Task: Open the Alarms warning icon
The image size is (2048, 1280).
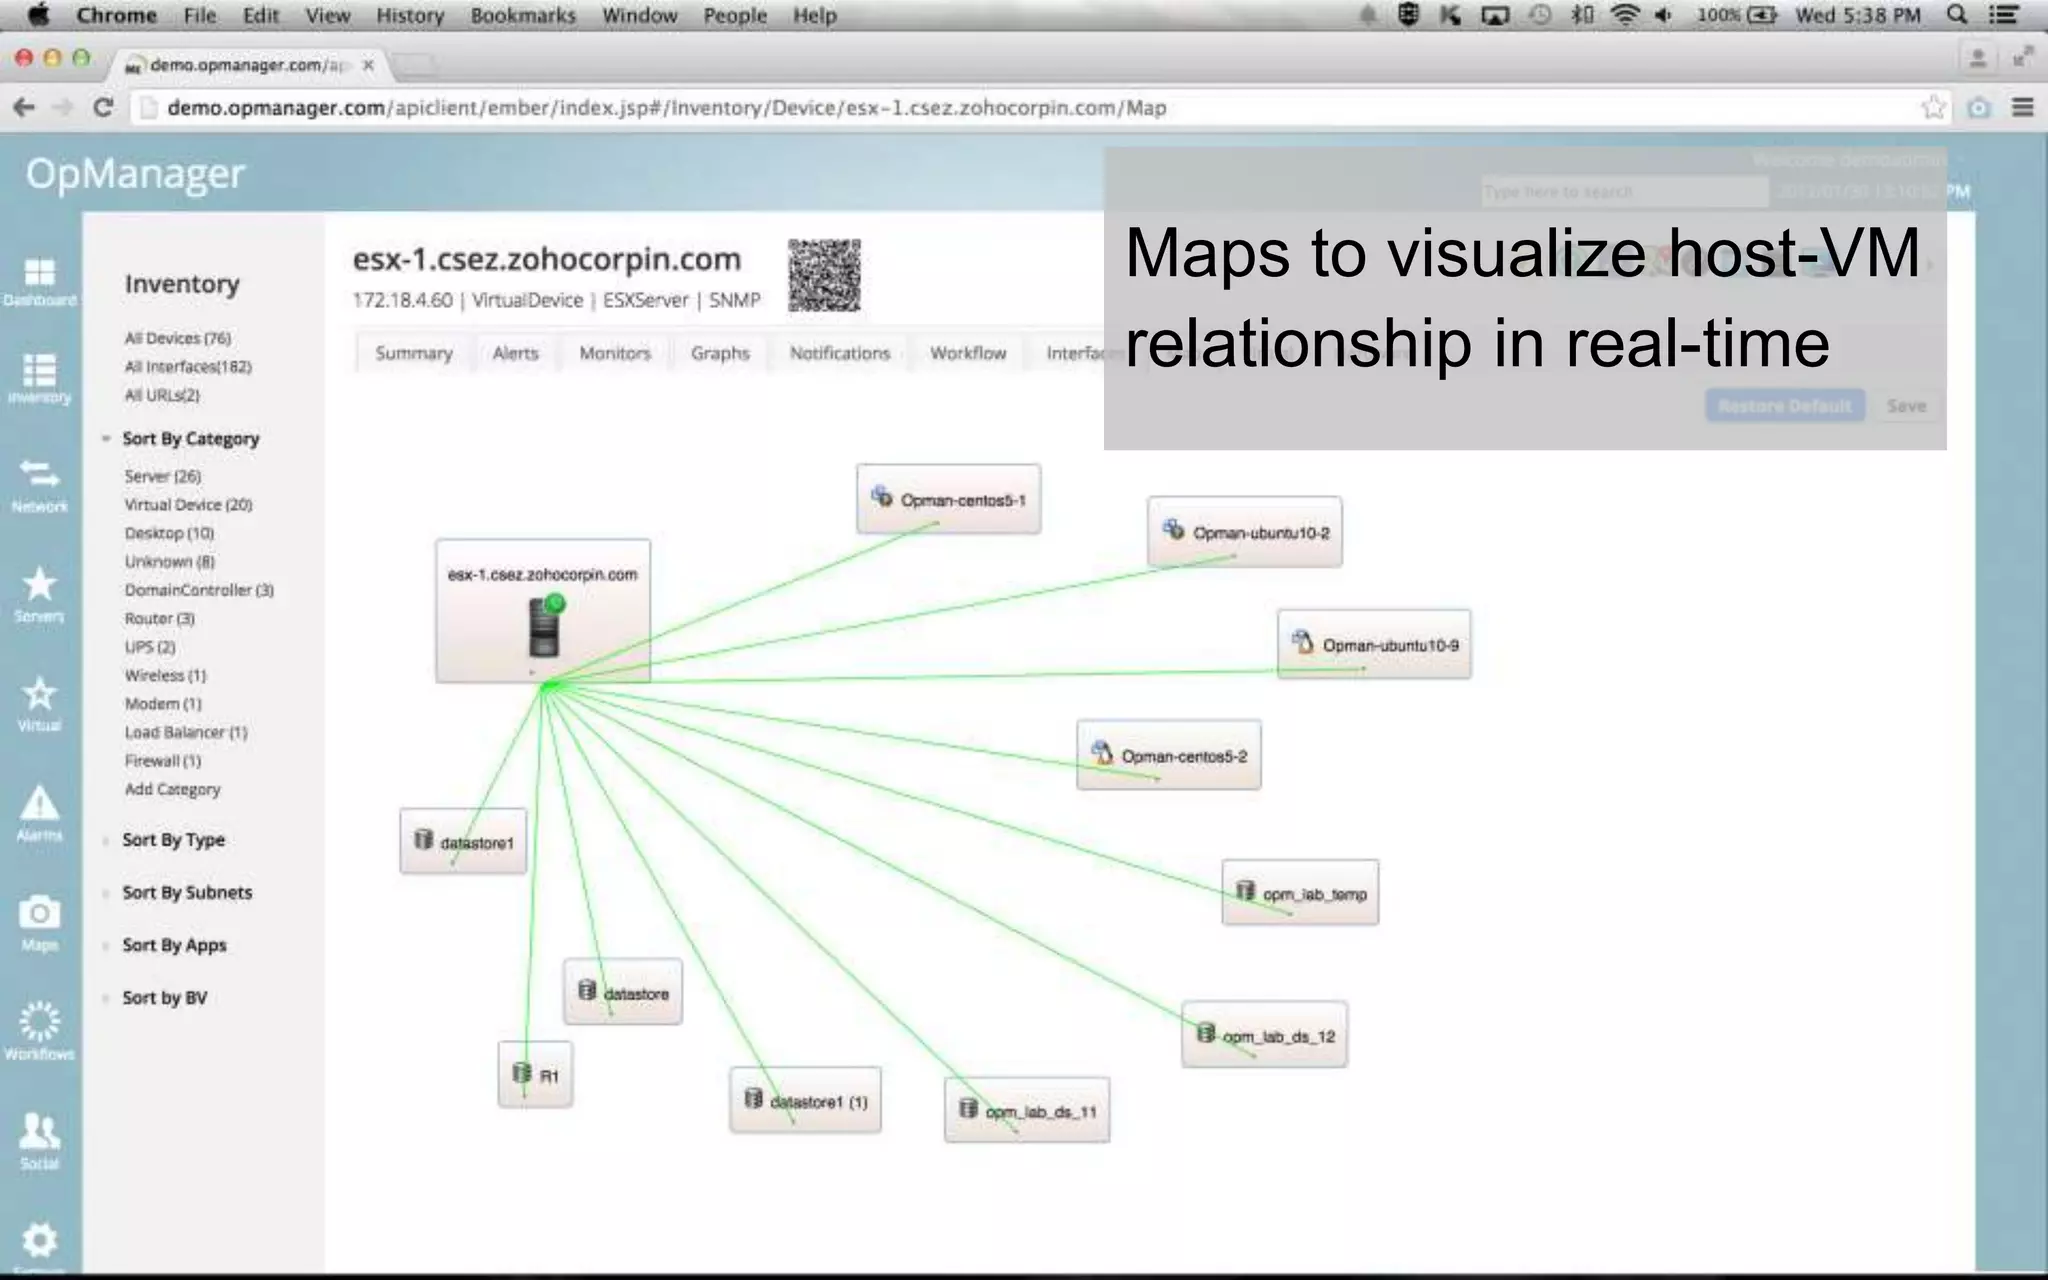Action: click(39, 813)
